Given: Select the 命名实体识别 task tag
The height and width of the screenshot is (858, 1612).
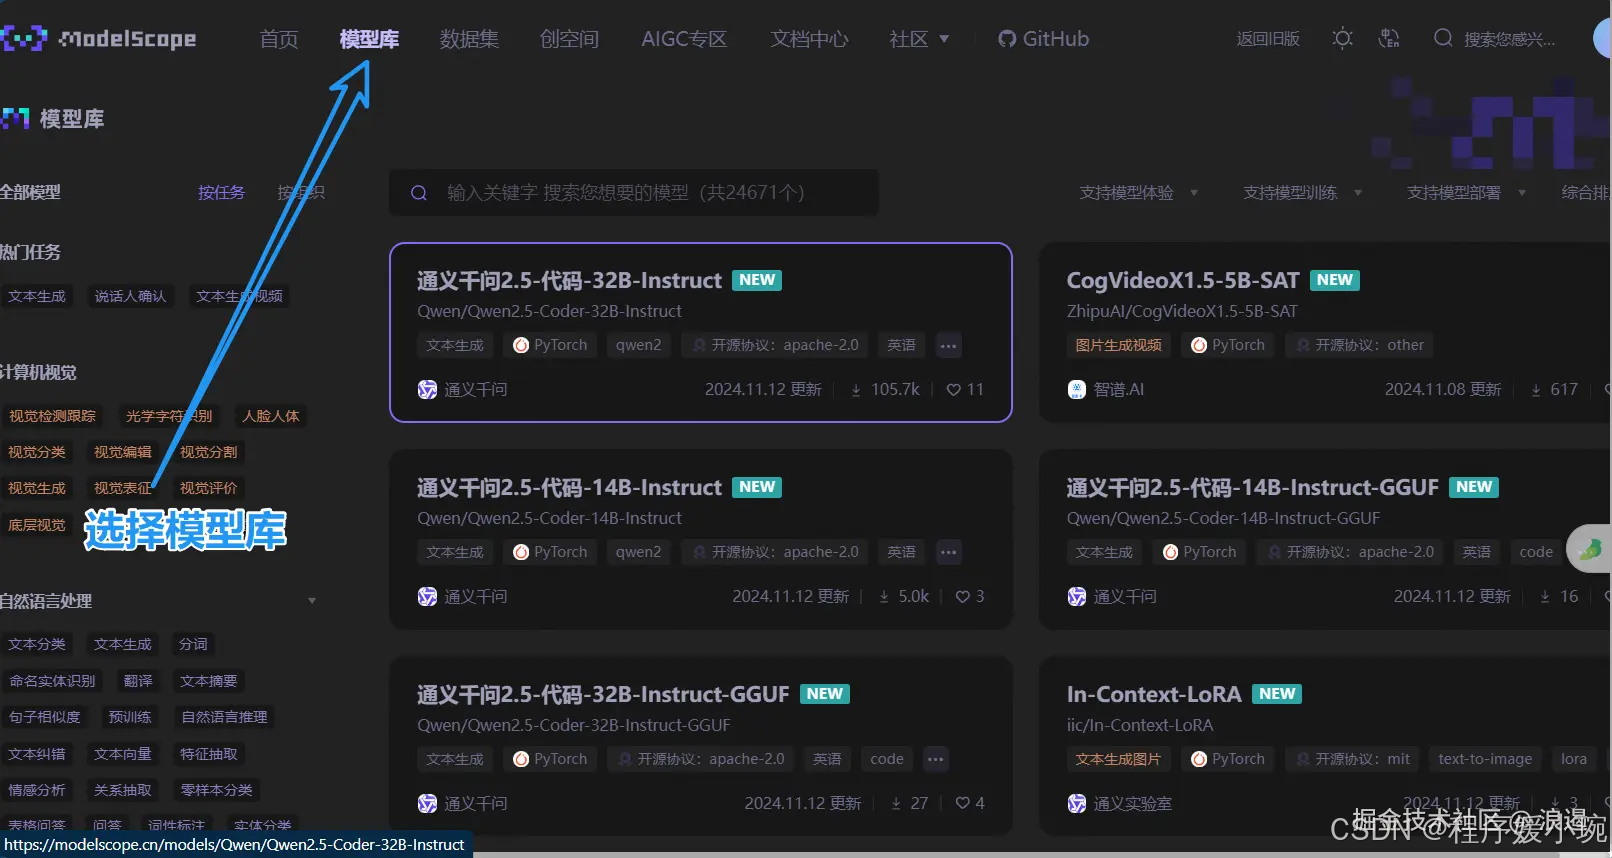Looking at the screenshot, I should click(x=53, y=681).
